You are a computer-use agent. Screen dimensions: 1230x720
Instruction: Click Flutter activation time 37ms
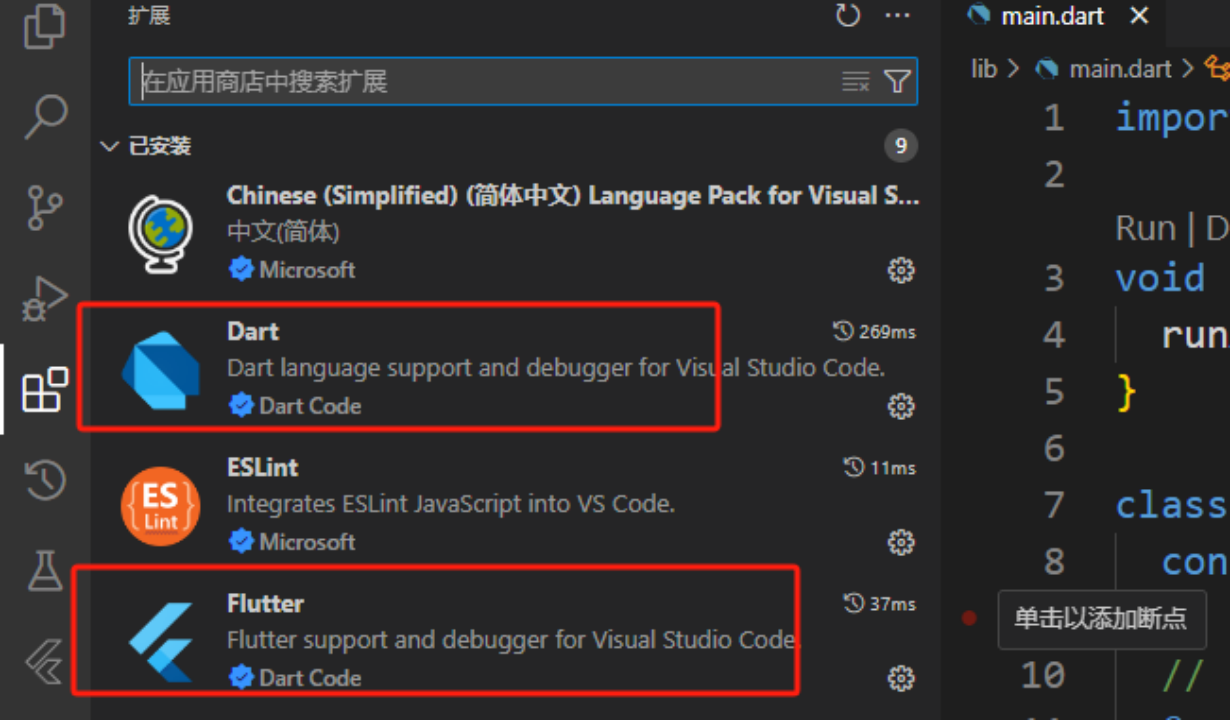click(x=879, y=603)
